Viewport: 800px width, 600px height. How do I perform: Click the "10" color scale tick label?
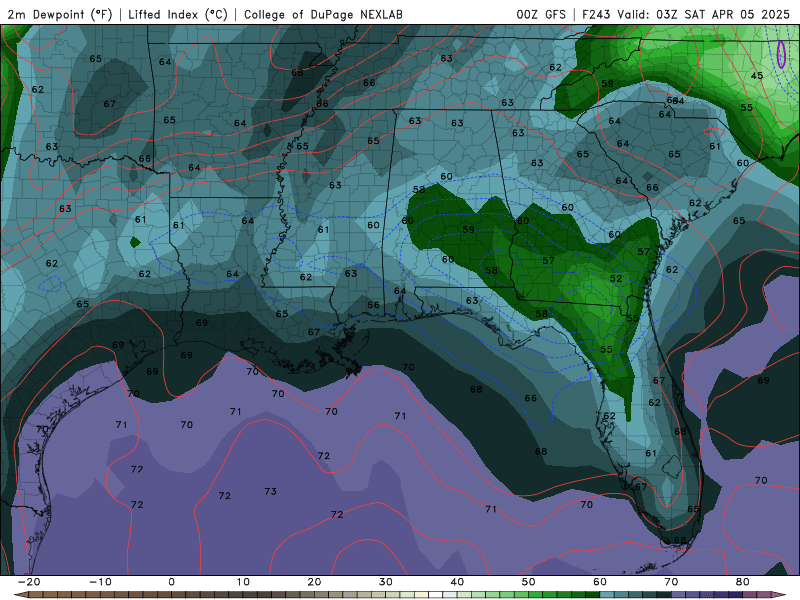coord(243,582)
